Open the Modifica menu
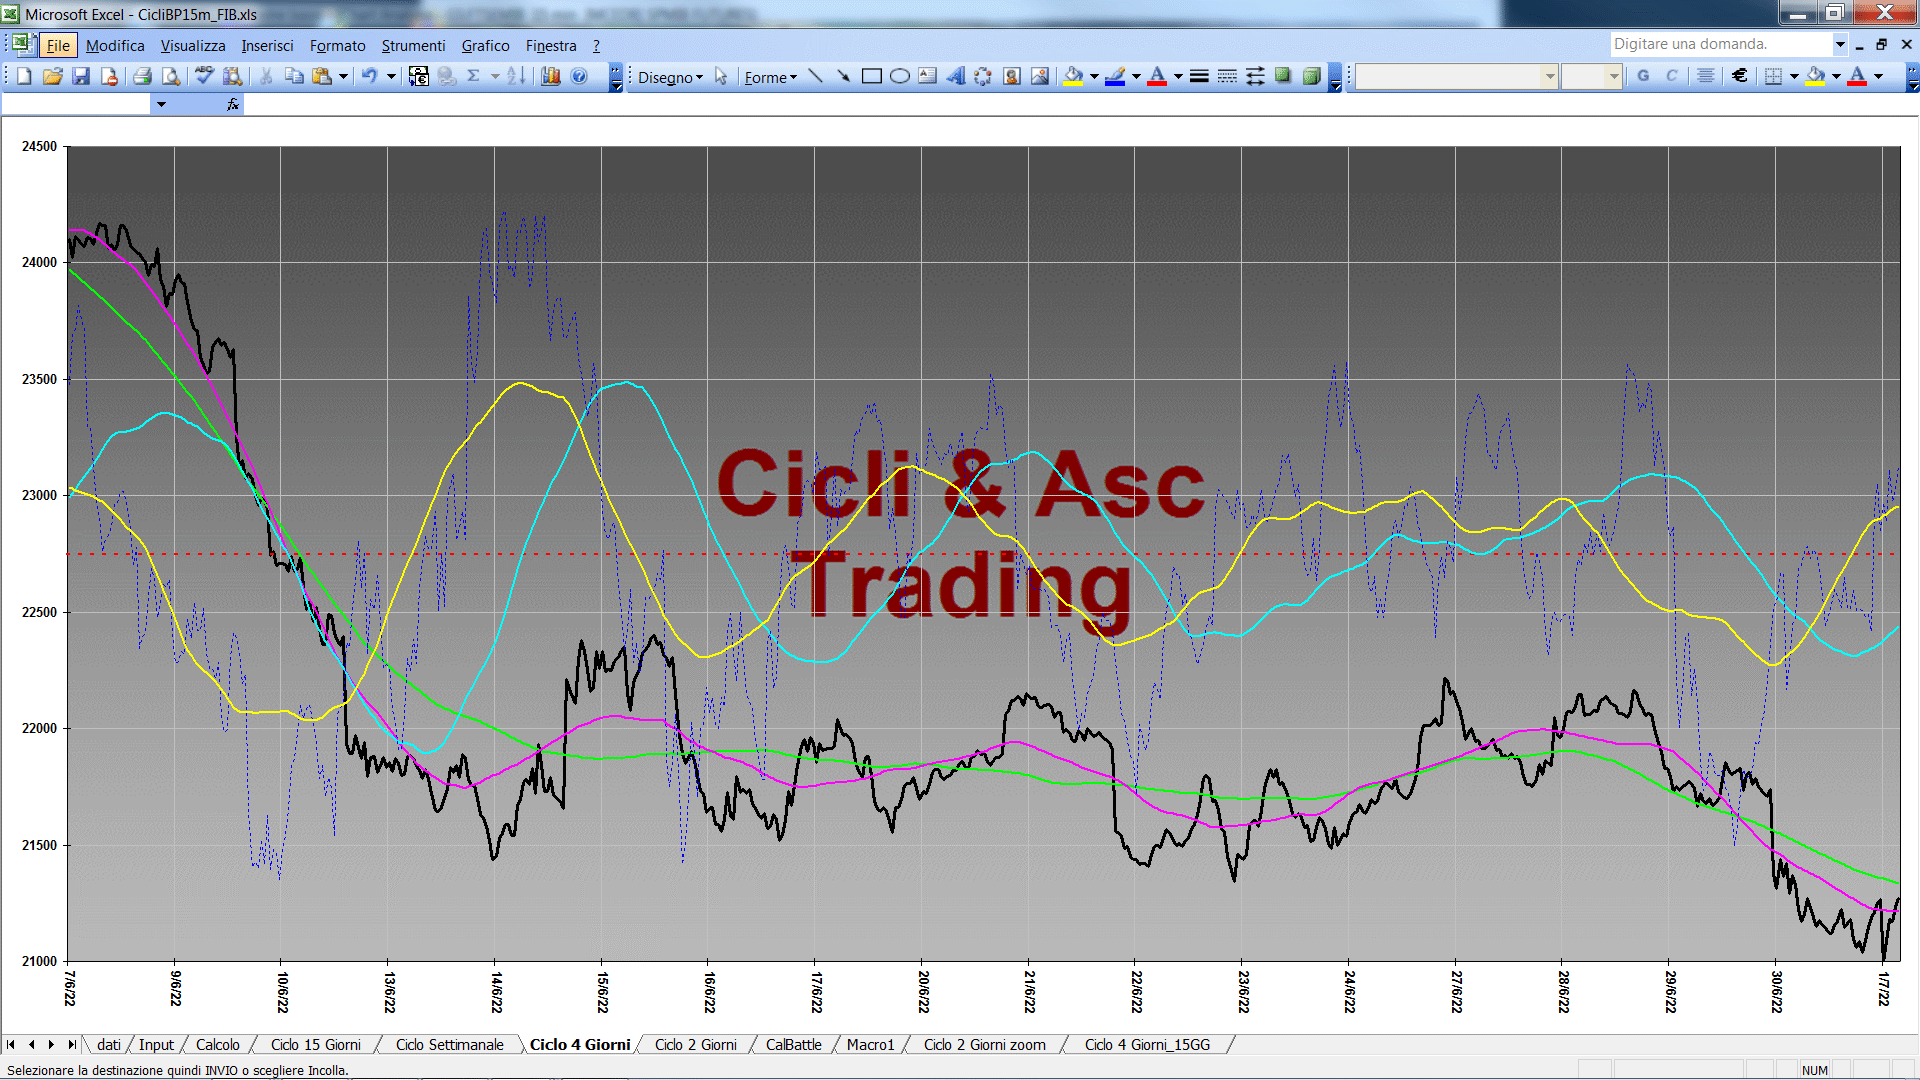 coord(115,45)
